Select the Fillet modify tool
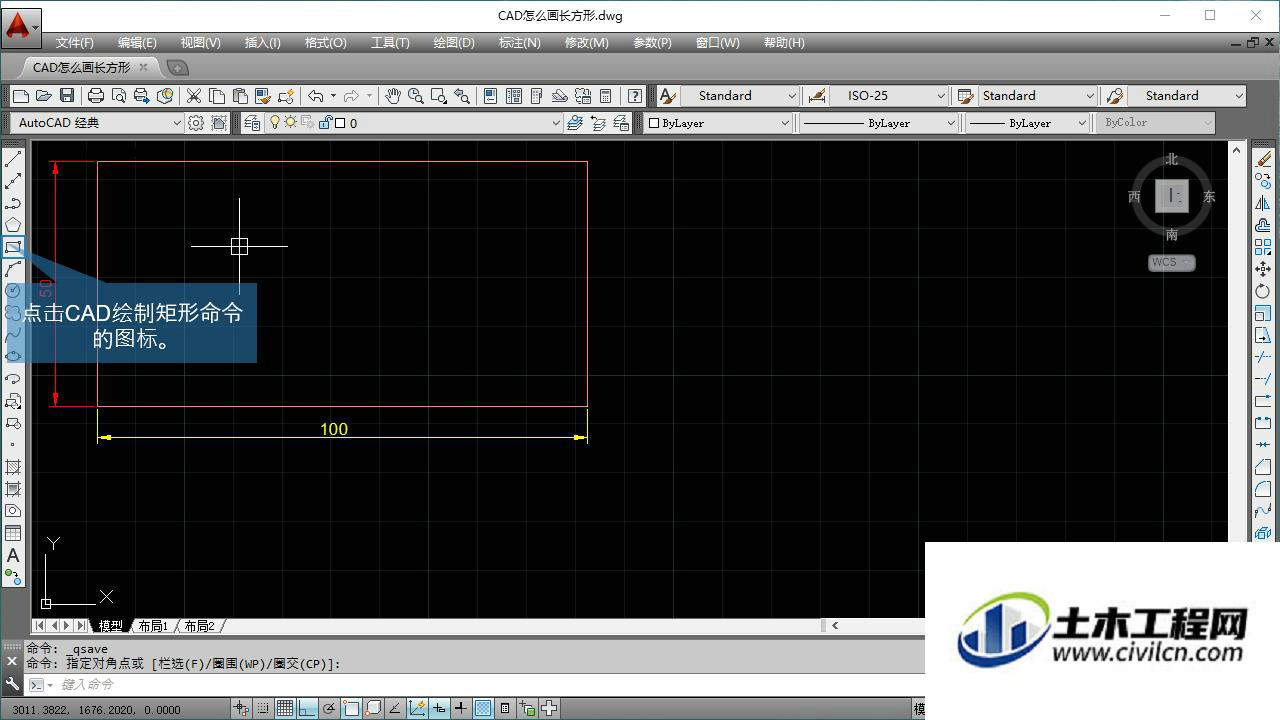 (1263, 489)
